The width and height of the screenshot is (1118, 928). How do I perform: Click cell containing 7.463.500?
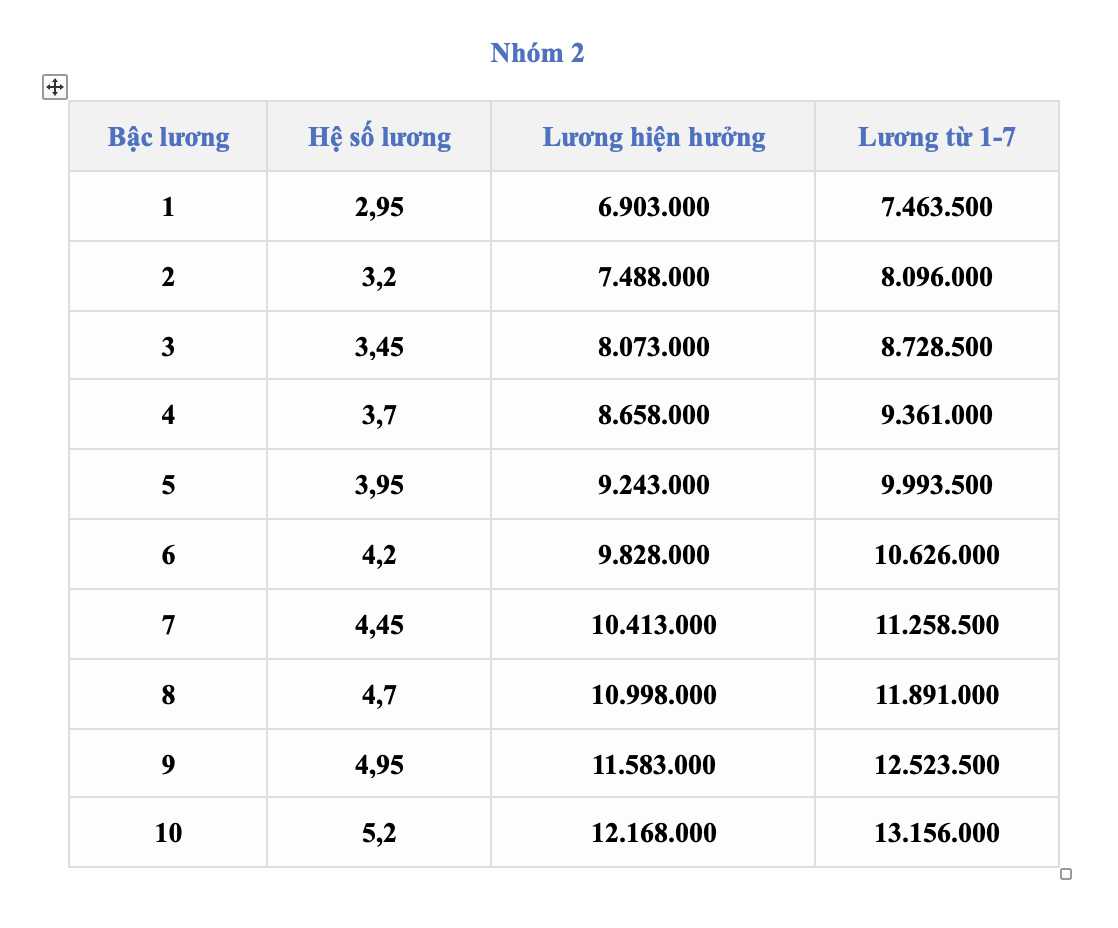(x=937, y=206)
